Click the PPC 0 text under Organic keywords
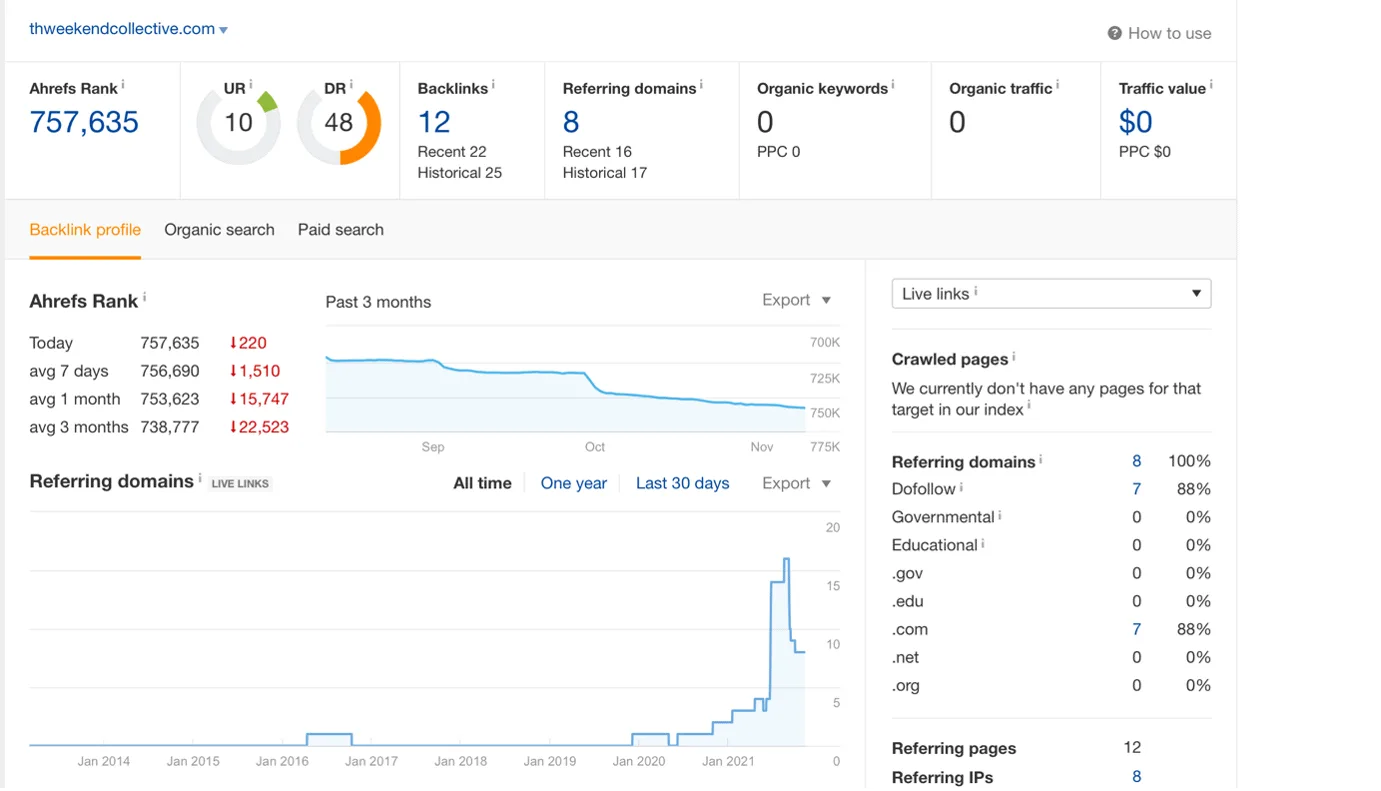Viewport: 1381px width, 791px height. click(779, 152)
